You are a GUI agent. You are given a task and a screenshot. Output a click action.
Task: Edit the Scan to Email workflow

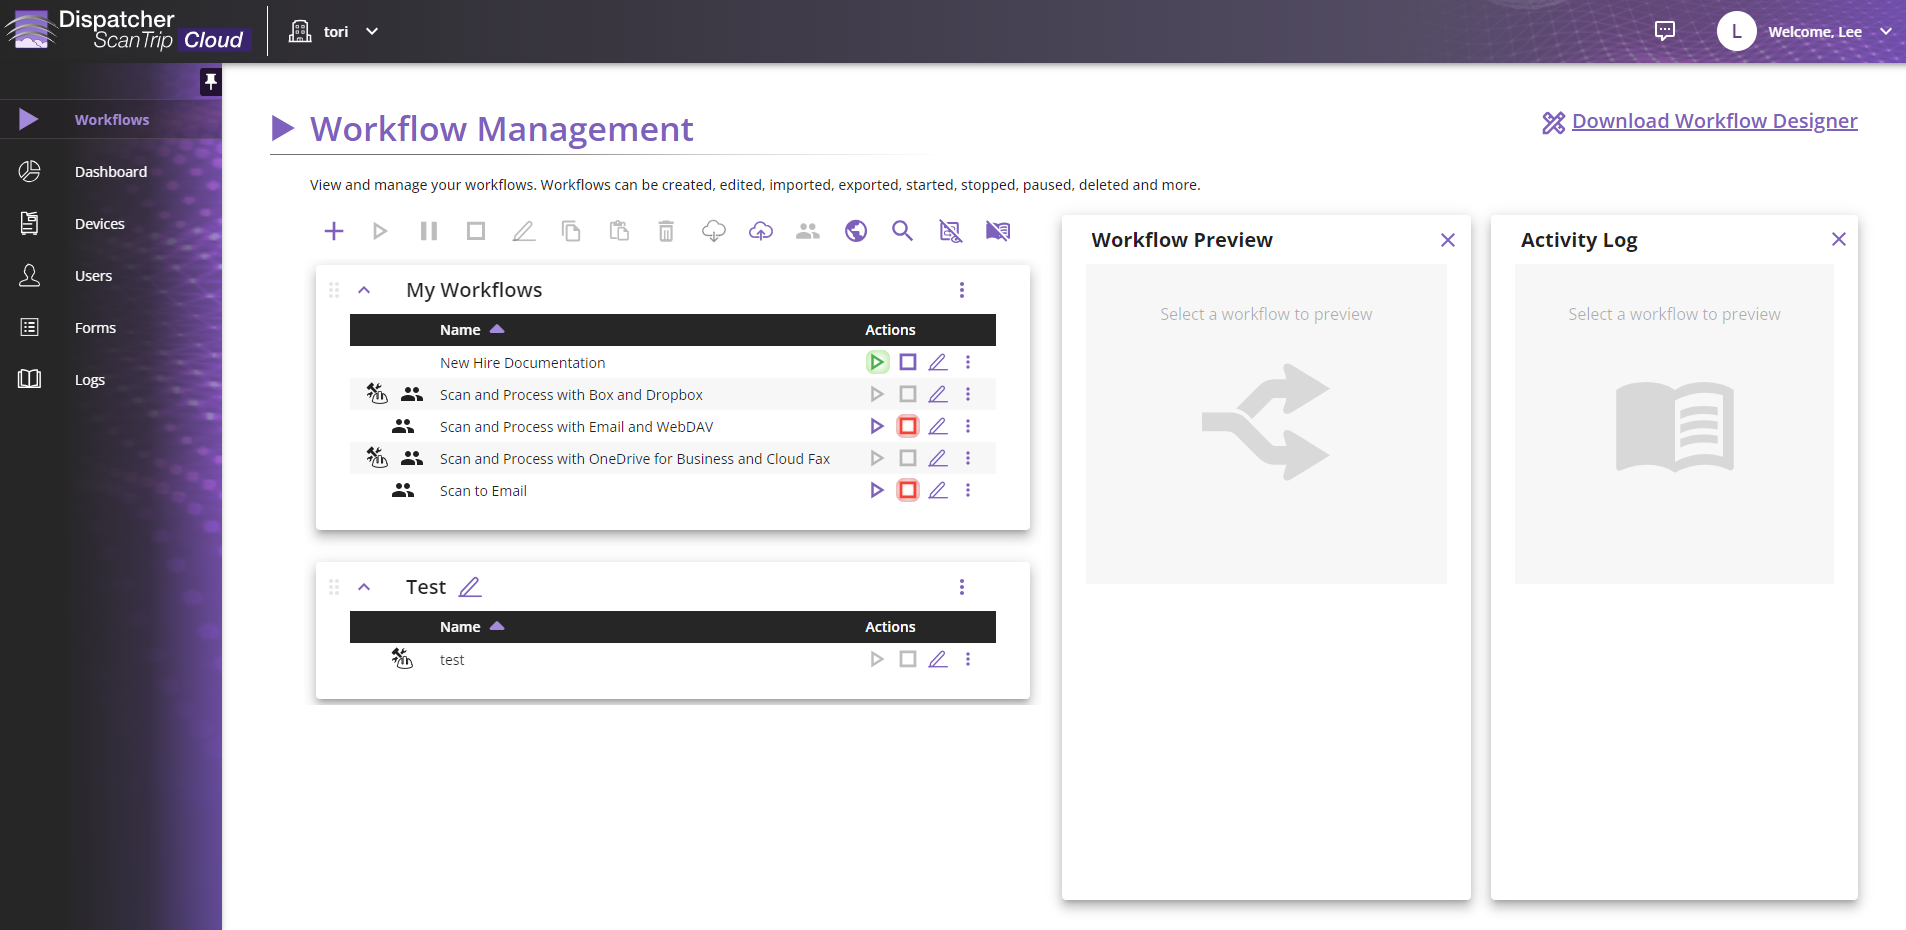[938, 490]
